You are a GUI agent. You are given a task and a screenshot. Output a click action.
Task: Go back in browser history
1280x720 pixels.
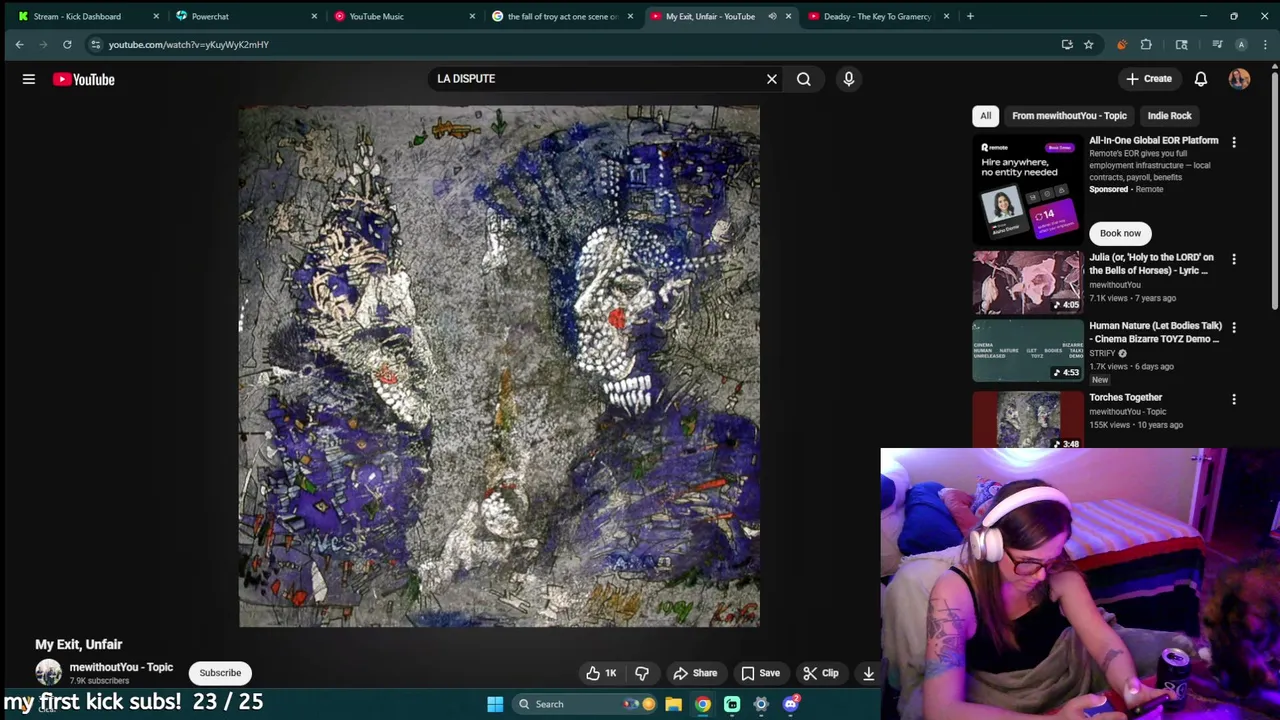pos(19,44)
